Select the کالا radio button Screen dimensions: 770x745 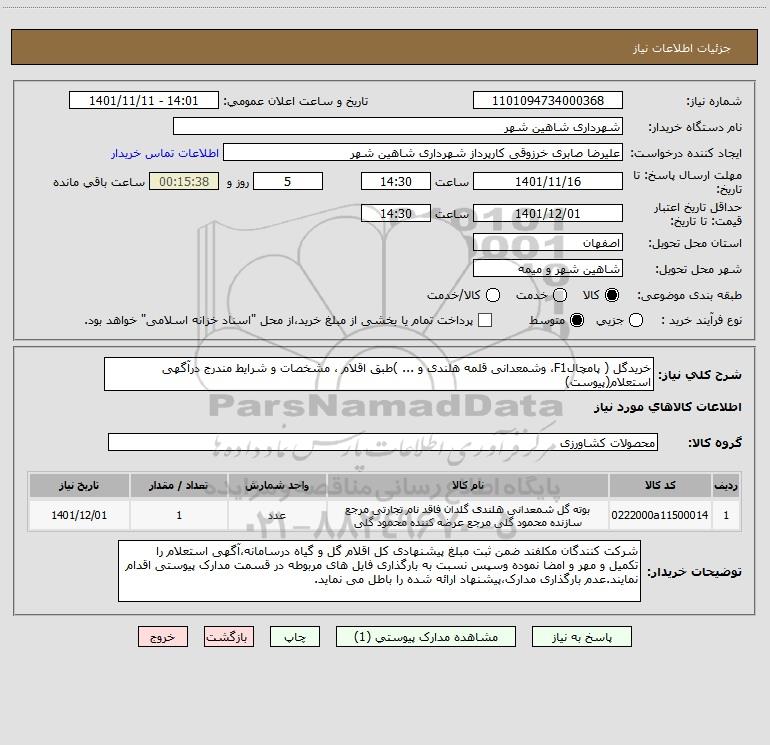[612, 295]
